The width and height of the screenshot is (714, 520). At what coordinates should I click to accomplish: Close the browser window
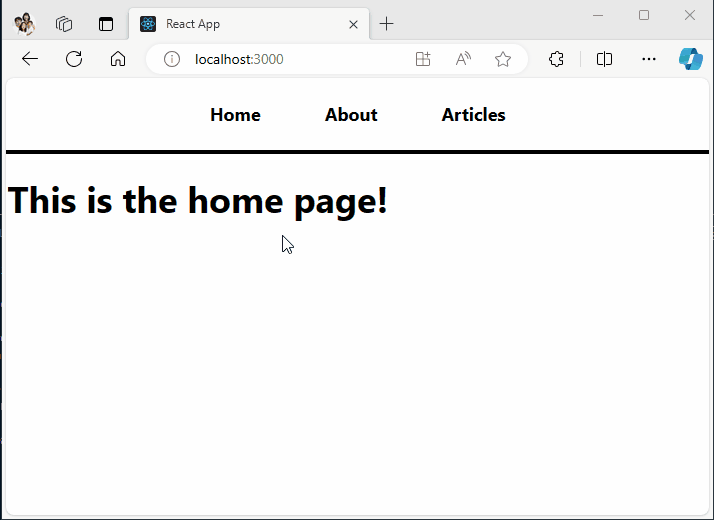click(x=690, y=15)
